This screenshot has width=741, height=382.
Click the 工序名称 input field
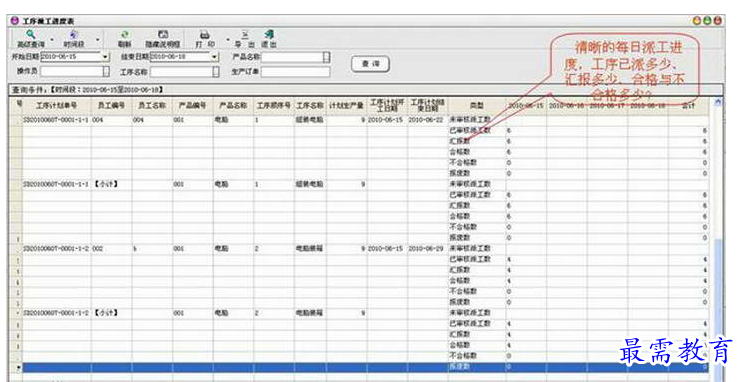pos(181,71)
